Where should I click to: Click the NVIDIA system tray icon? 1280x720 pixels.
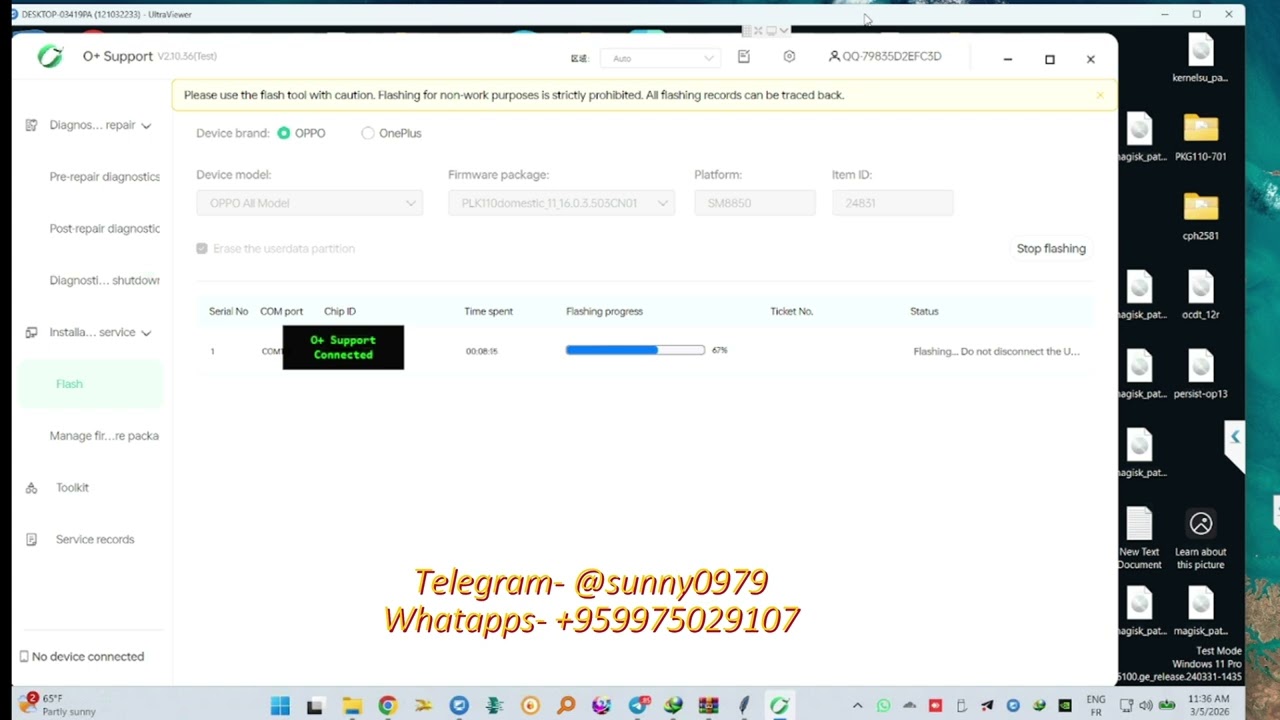click(x=1065, y=706)
